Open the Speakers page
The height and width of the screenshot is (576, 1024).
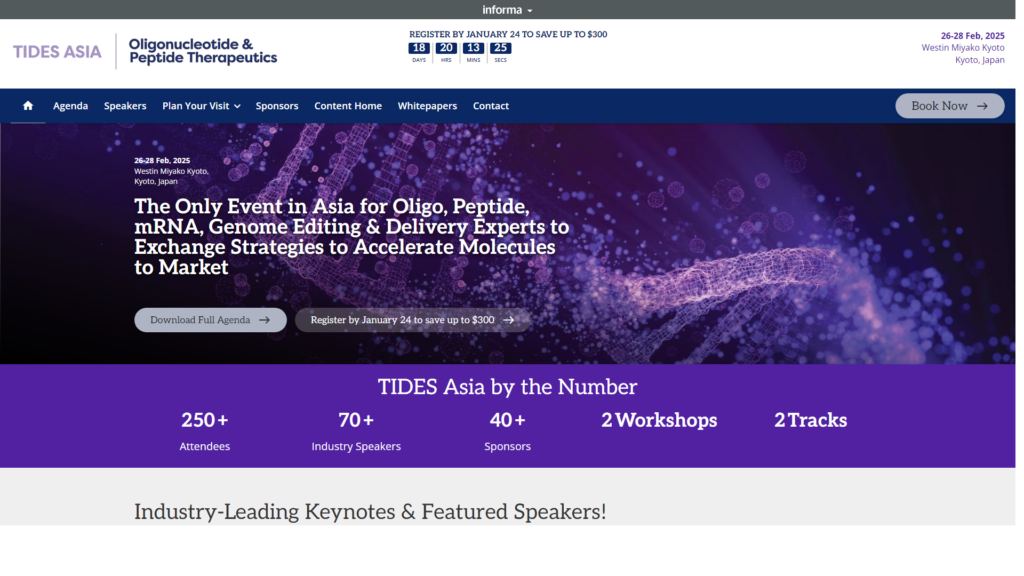tap(125, 106)
